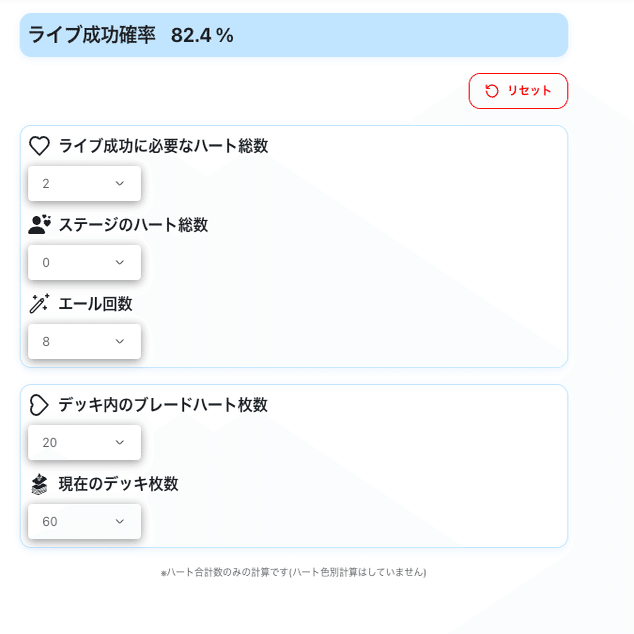The width and height of the screenshot is (634, 634).
Task: Click the ライブ成功に必要なハート総数 label
Action: (163, 146)
